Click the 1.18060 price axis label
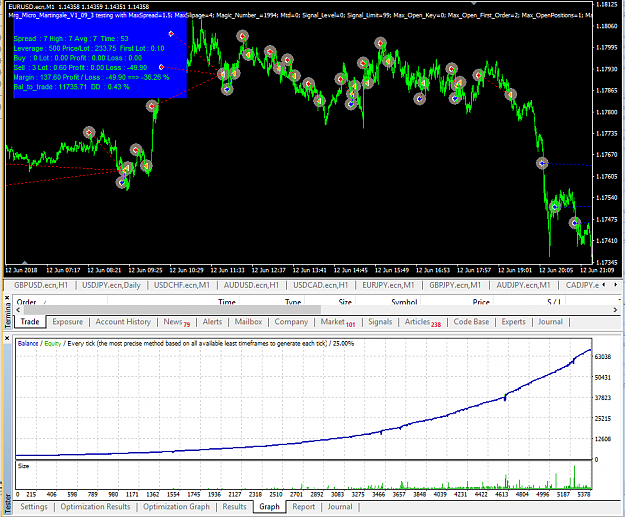625x517 pixels. click(x=606, y=26)
